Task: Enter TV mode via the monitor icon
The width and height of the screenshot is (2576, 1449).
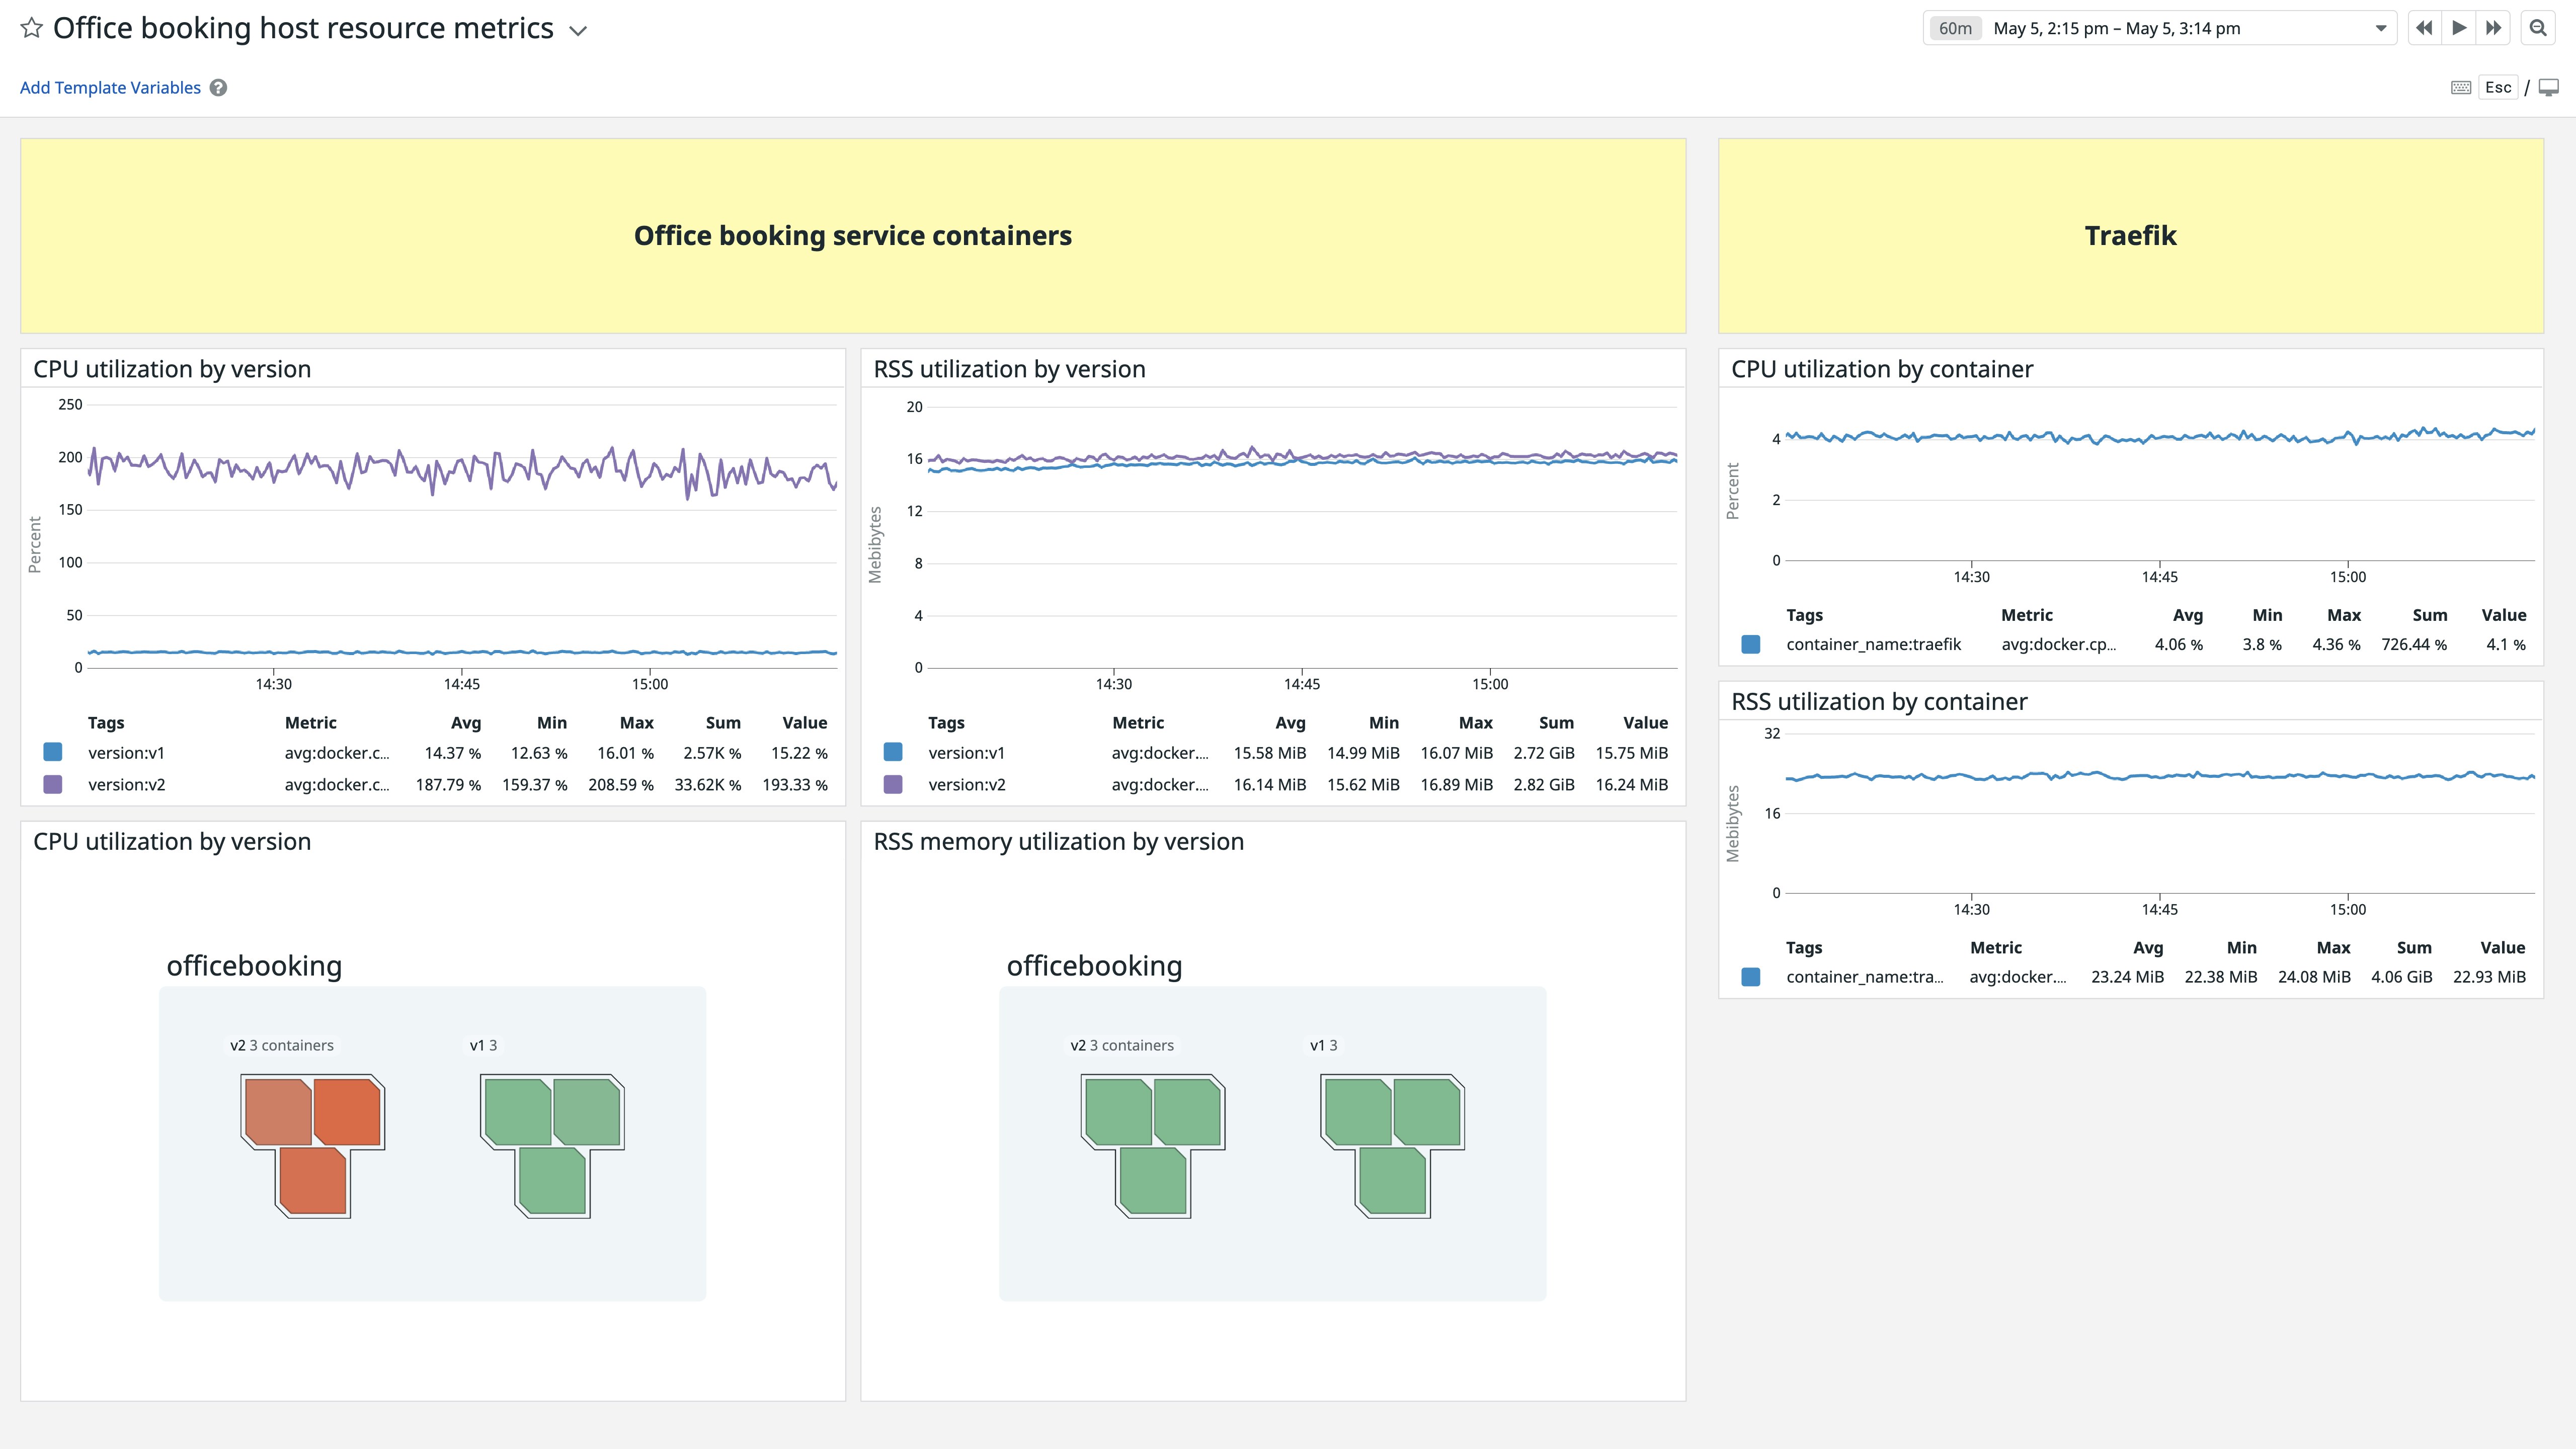Action: (2549, 87)
